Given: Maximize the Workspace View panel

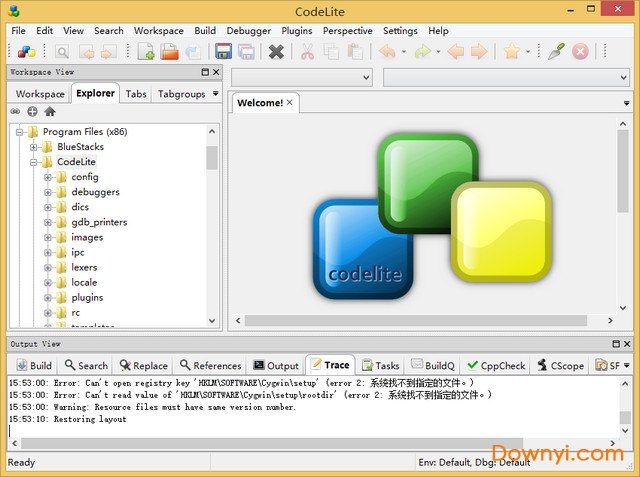Looking at the screenshot, I should (204, 73).
